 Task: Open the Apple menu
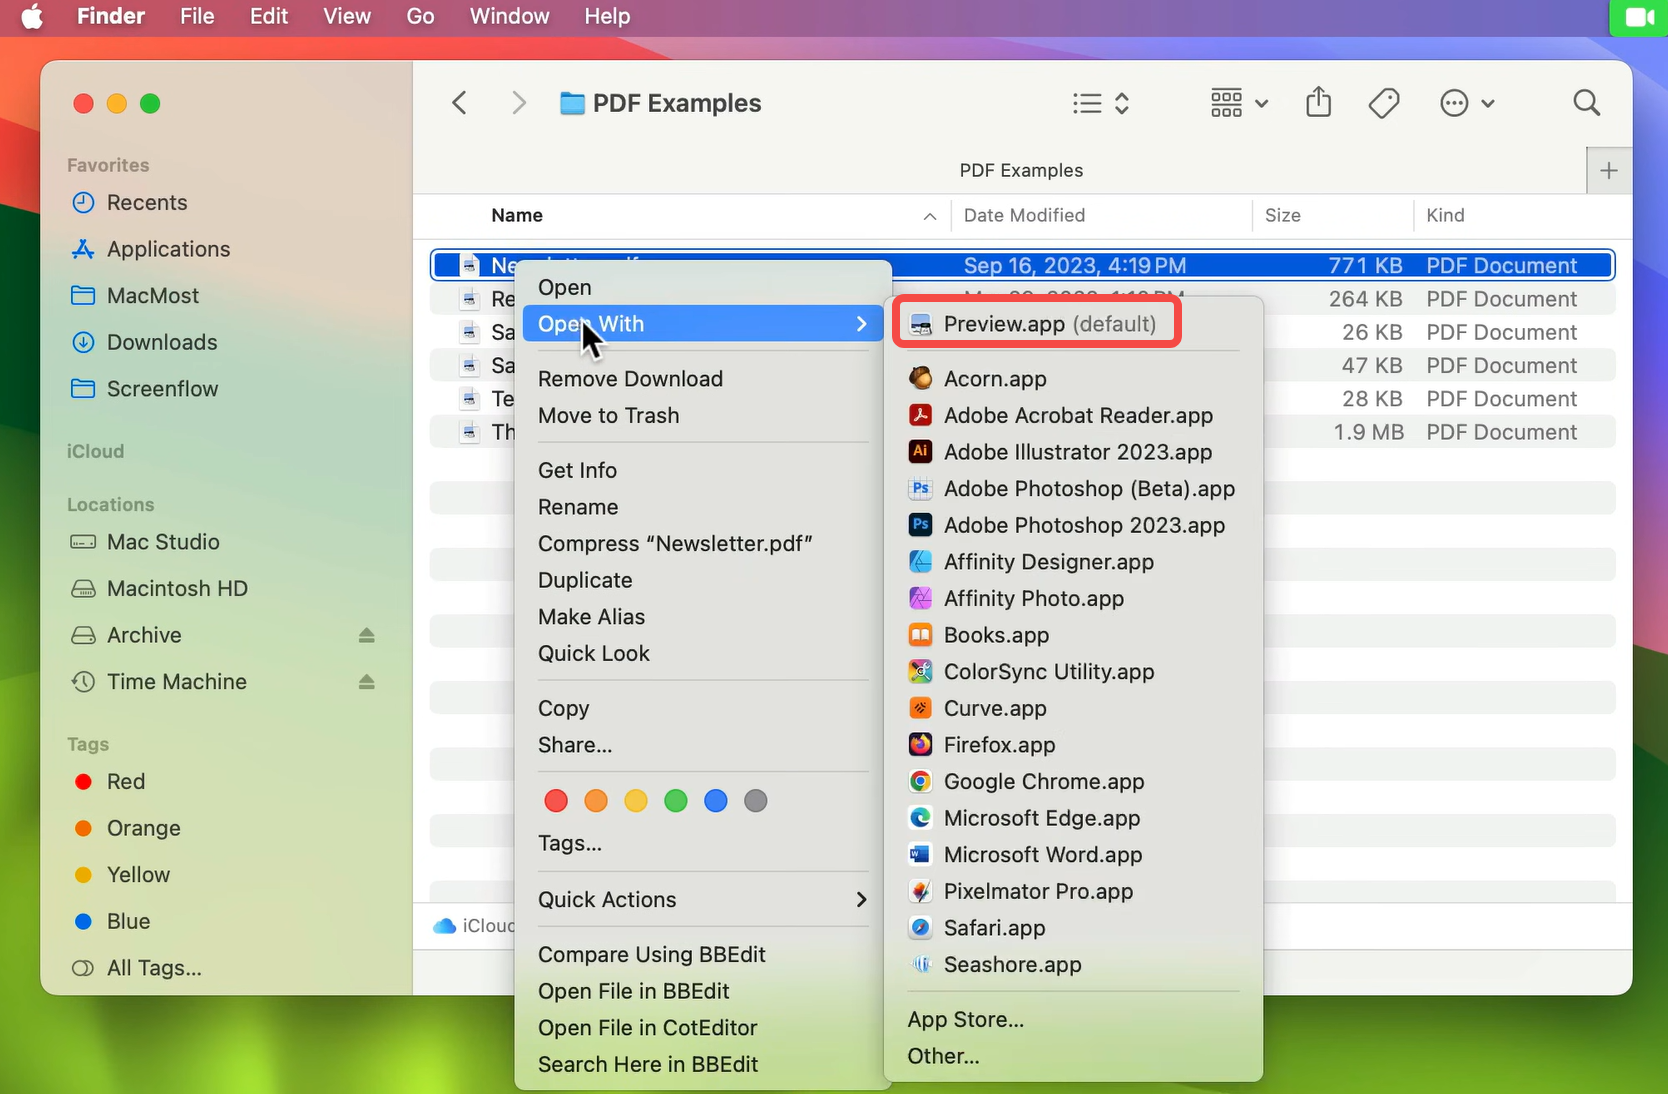pyautogui.click(x=32, y=17)
